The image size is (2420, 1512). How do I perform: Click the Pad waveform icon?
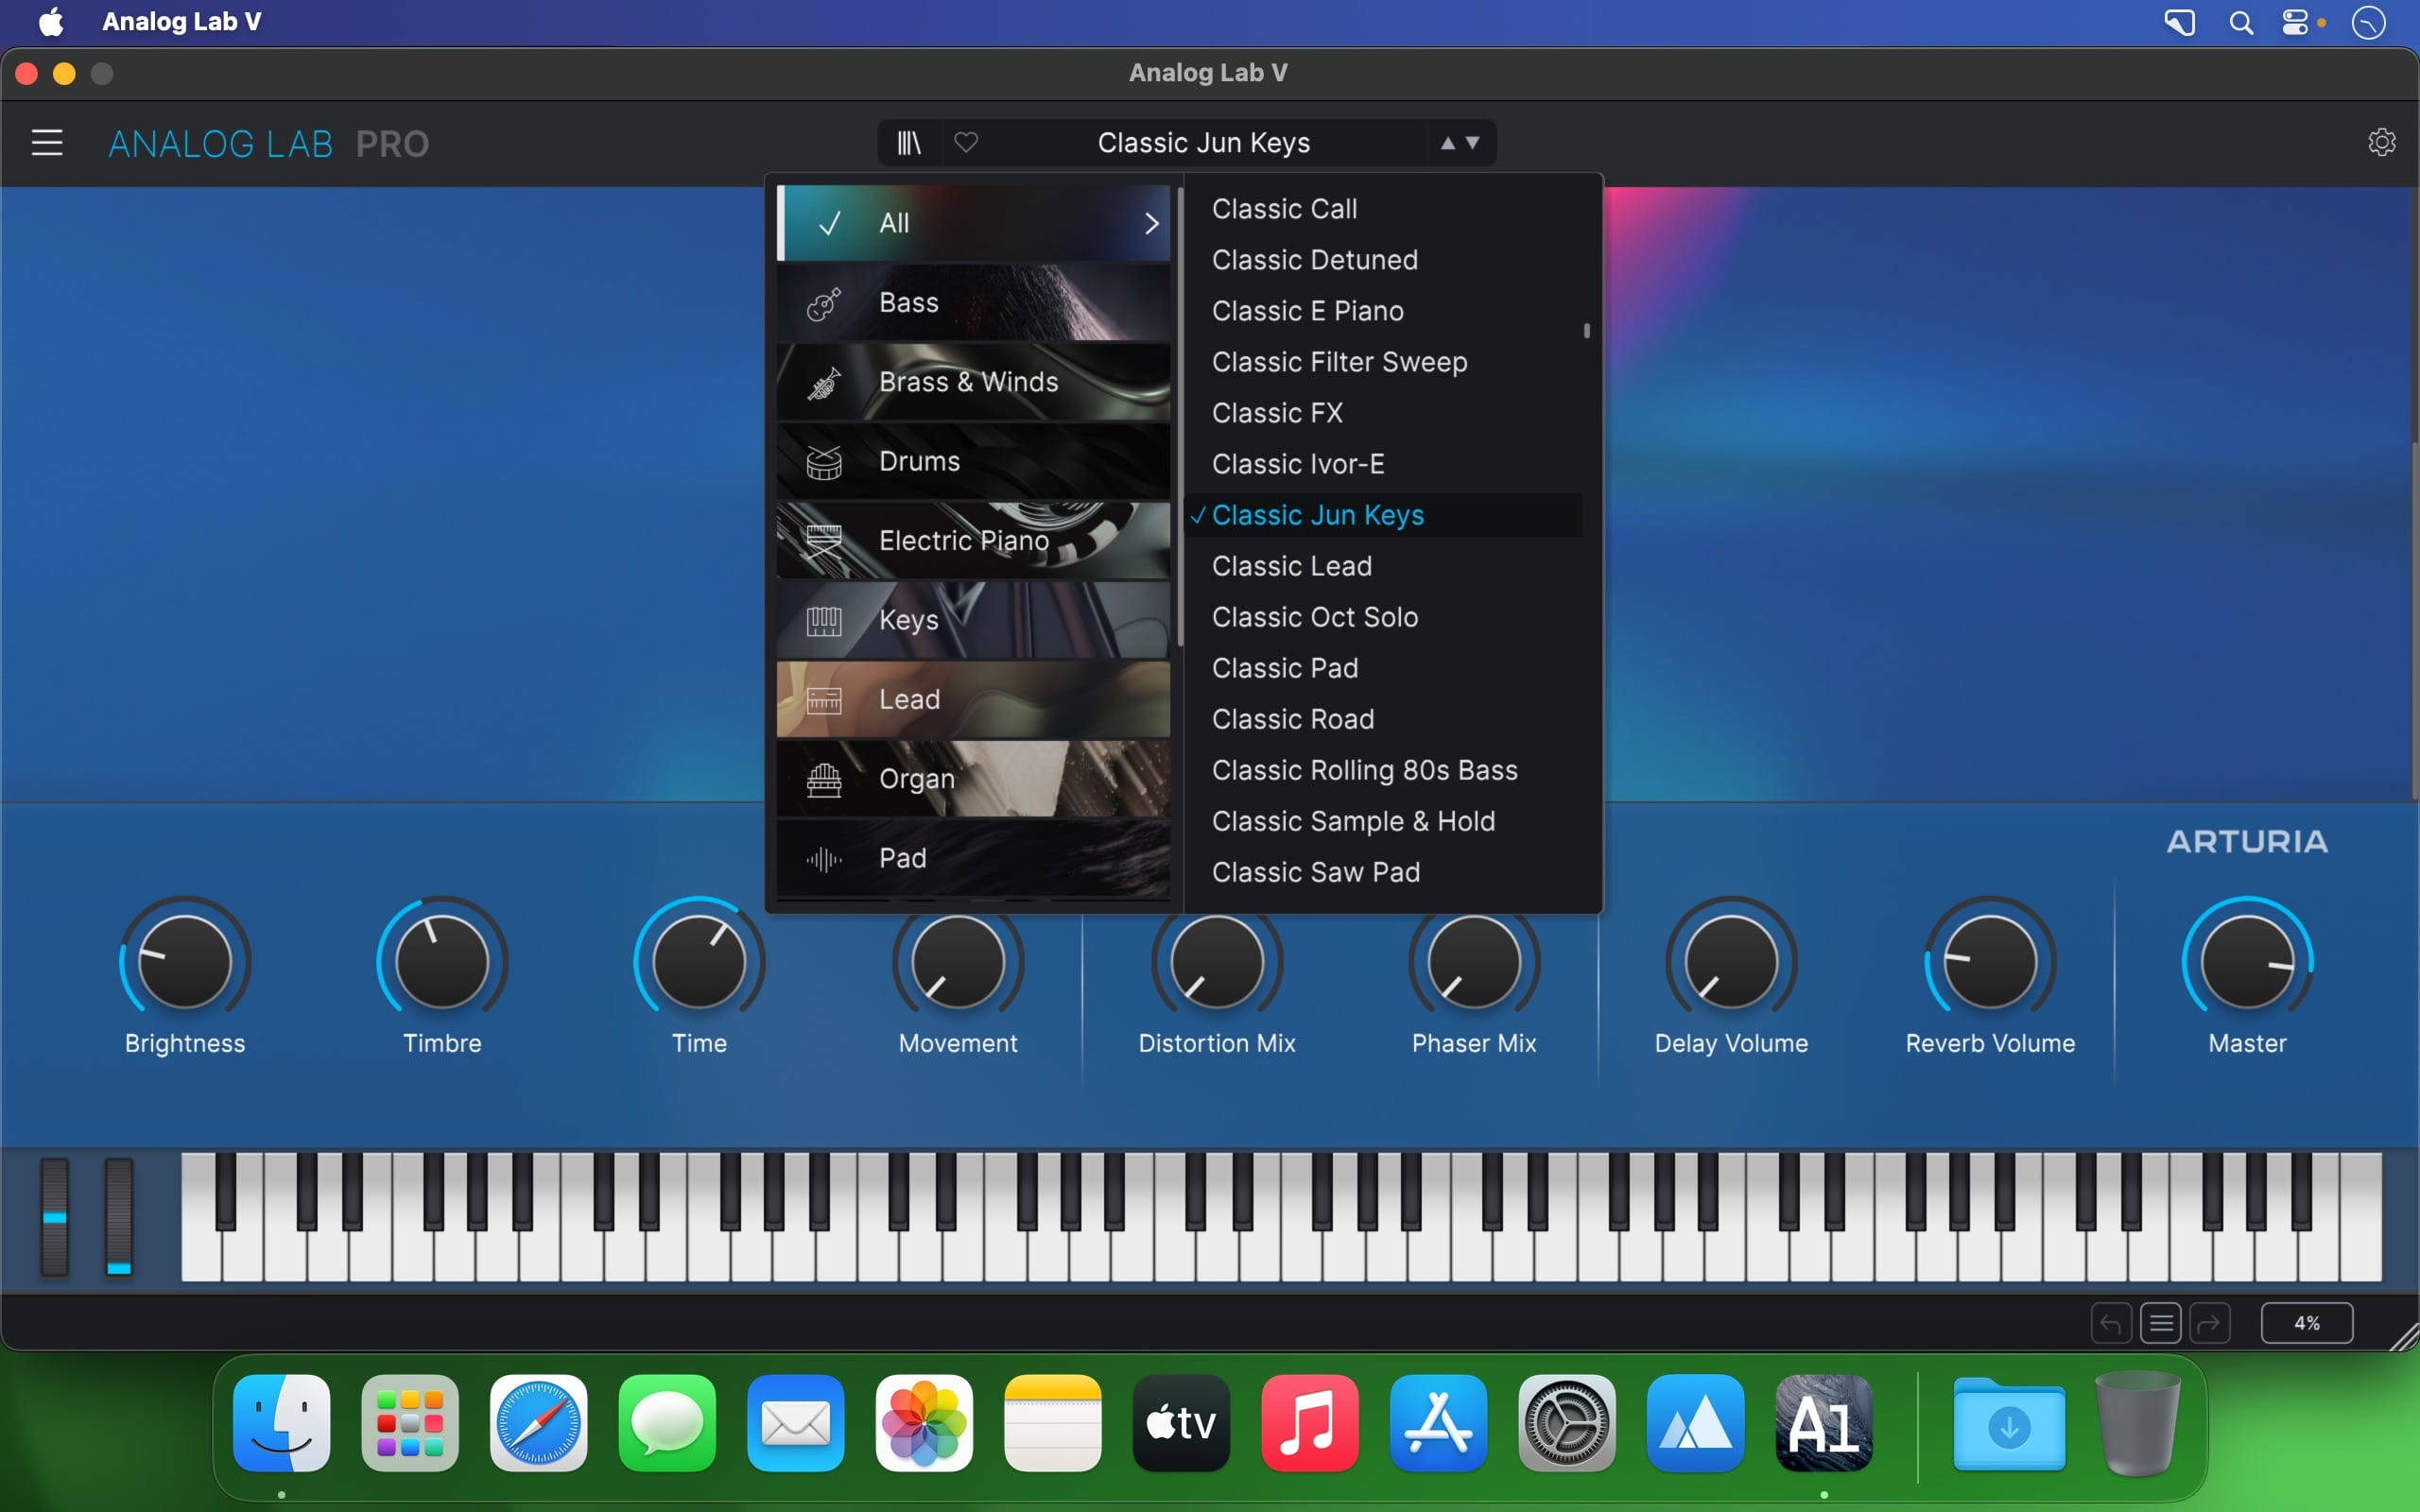click(823, 859)
